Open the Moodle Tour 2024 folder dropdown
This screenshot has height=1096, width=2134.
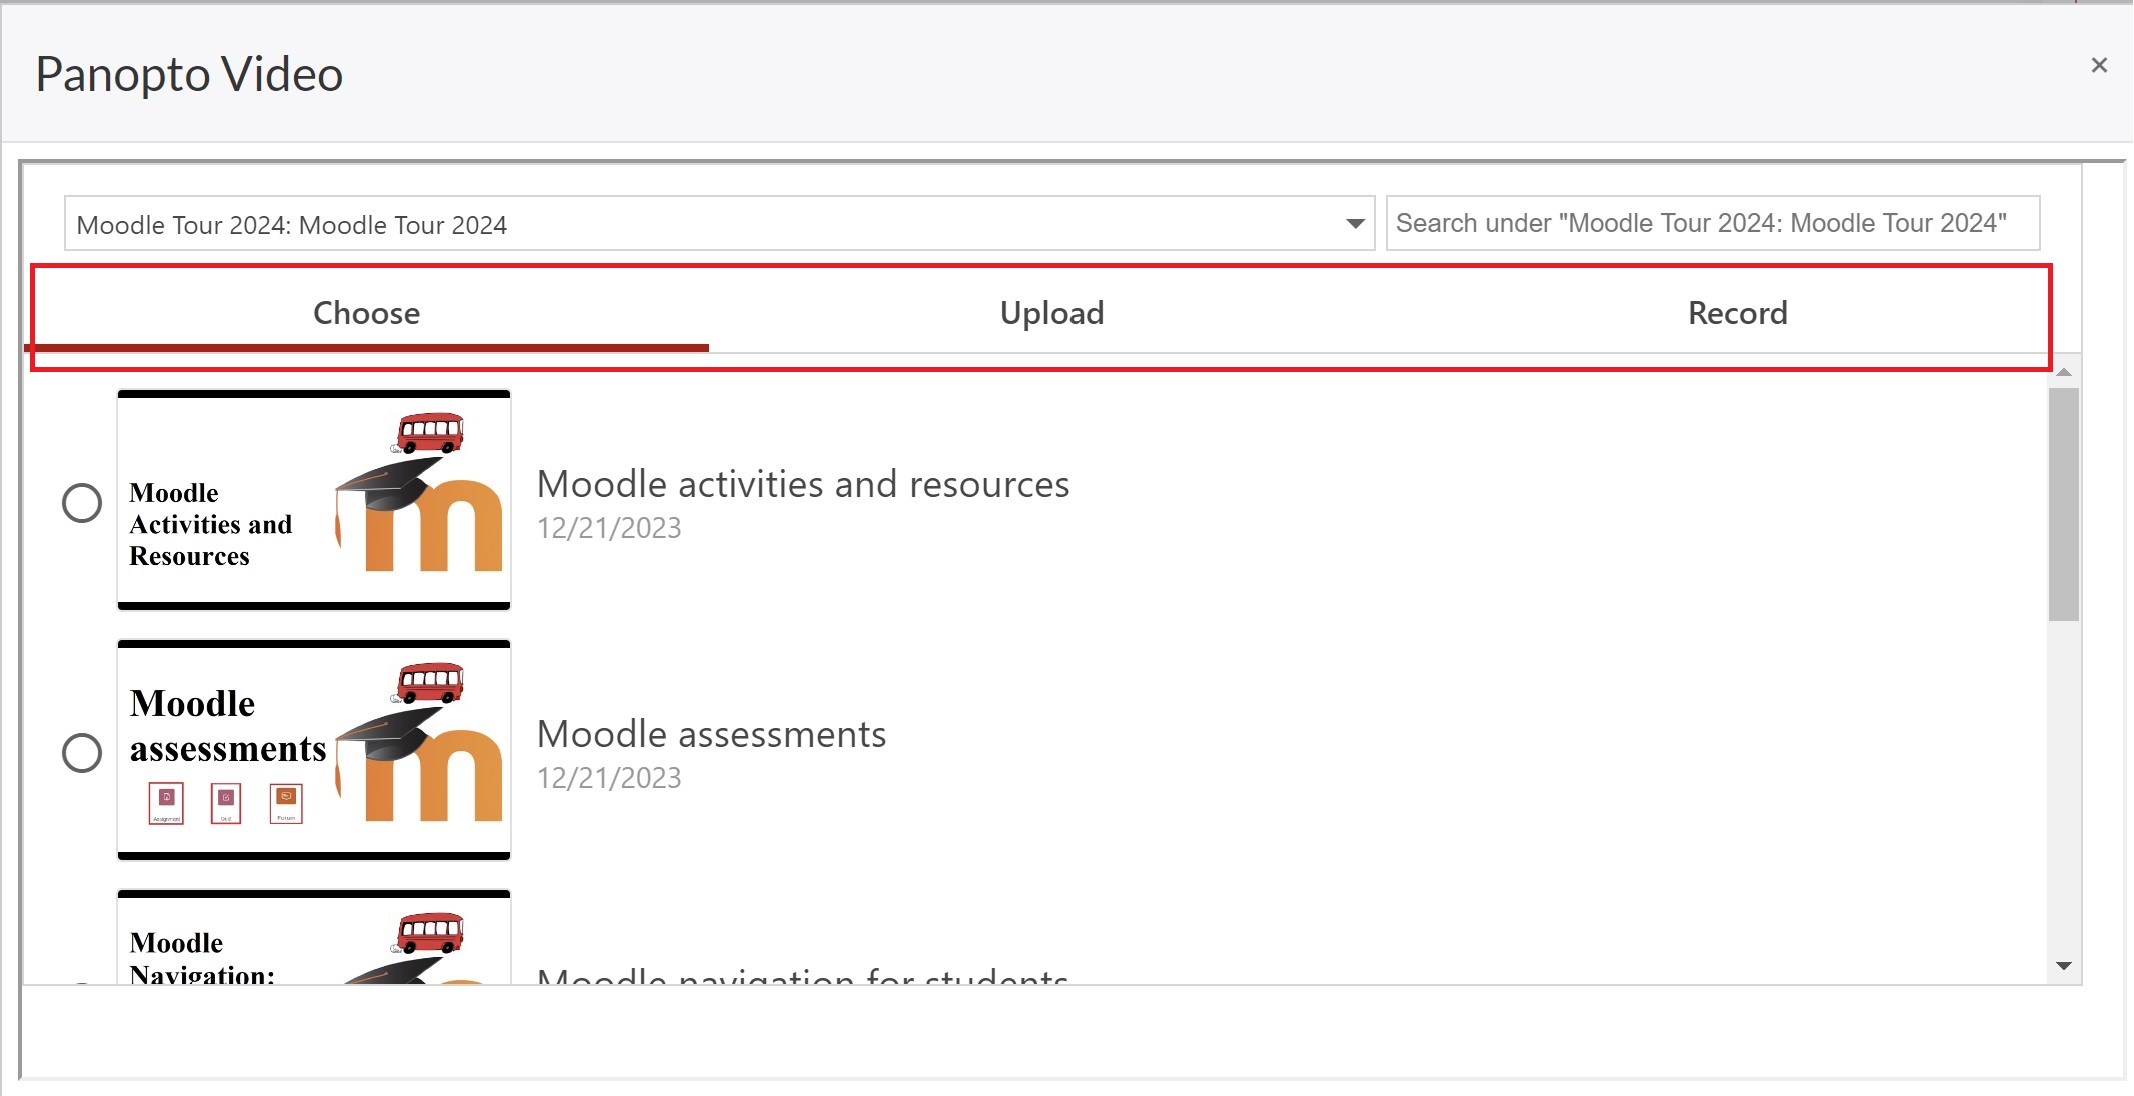point(719,223)
